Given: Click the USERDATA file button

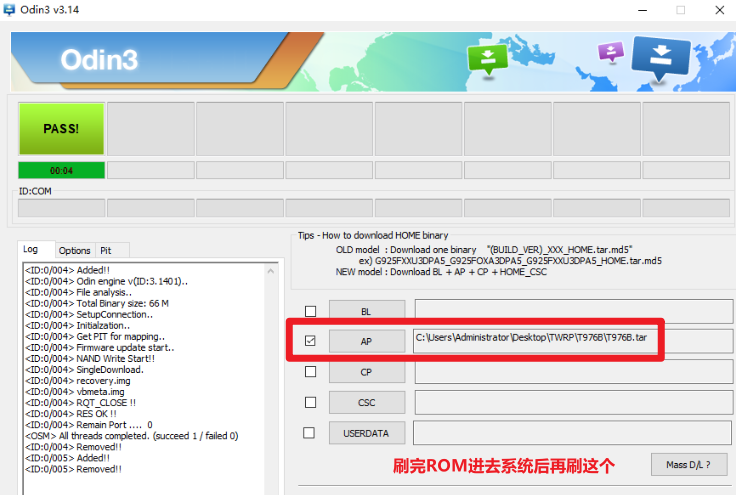Looking at the screenshot, I should 367,433.
